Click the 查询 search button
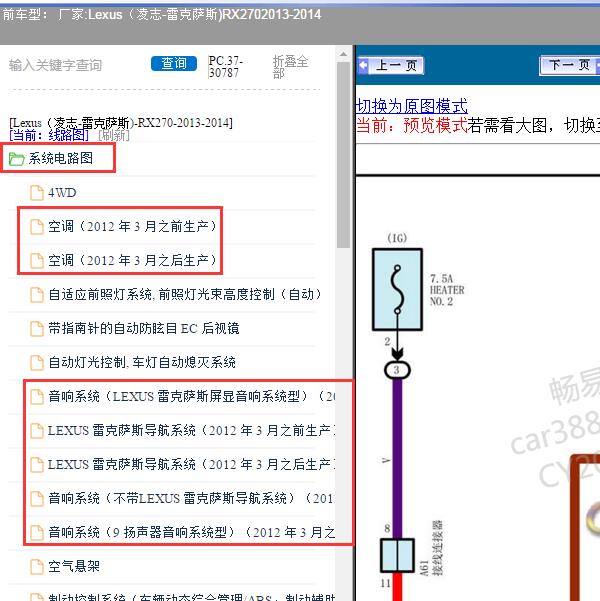 tap(174, 63)
